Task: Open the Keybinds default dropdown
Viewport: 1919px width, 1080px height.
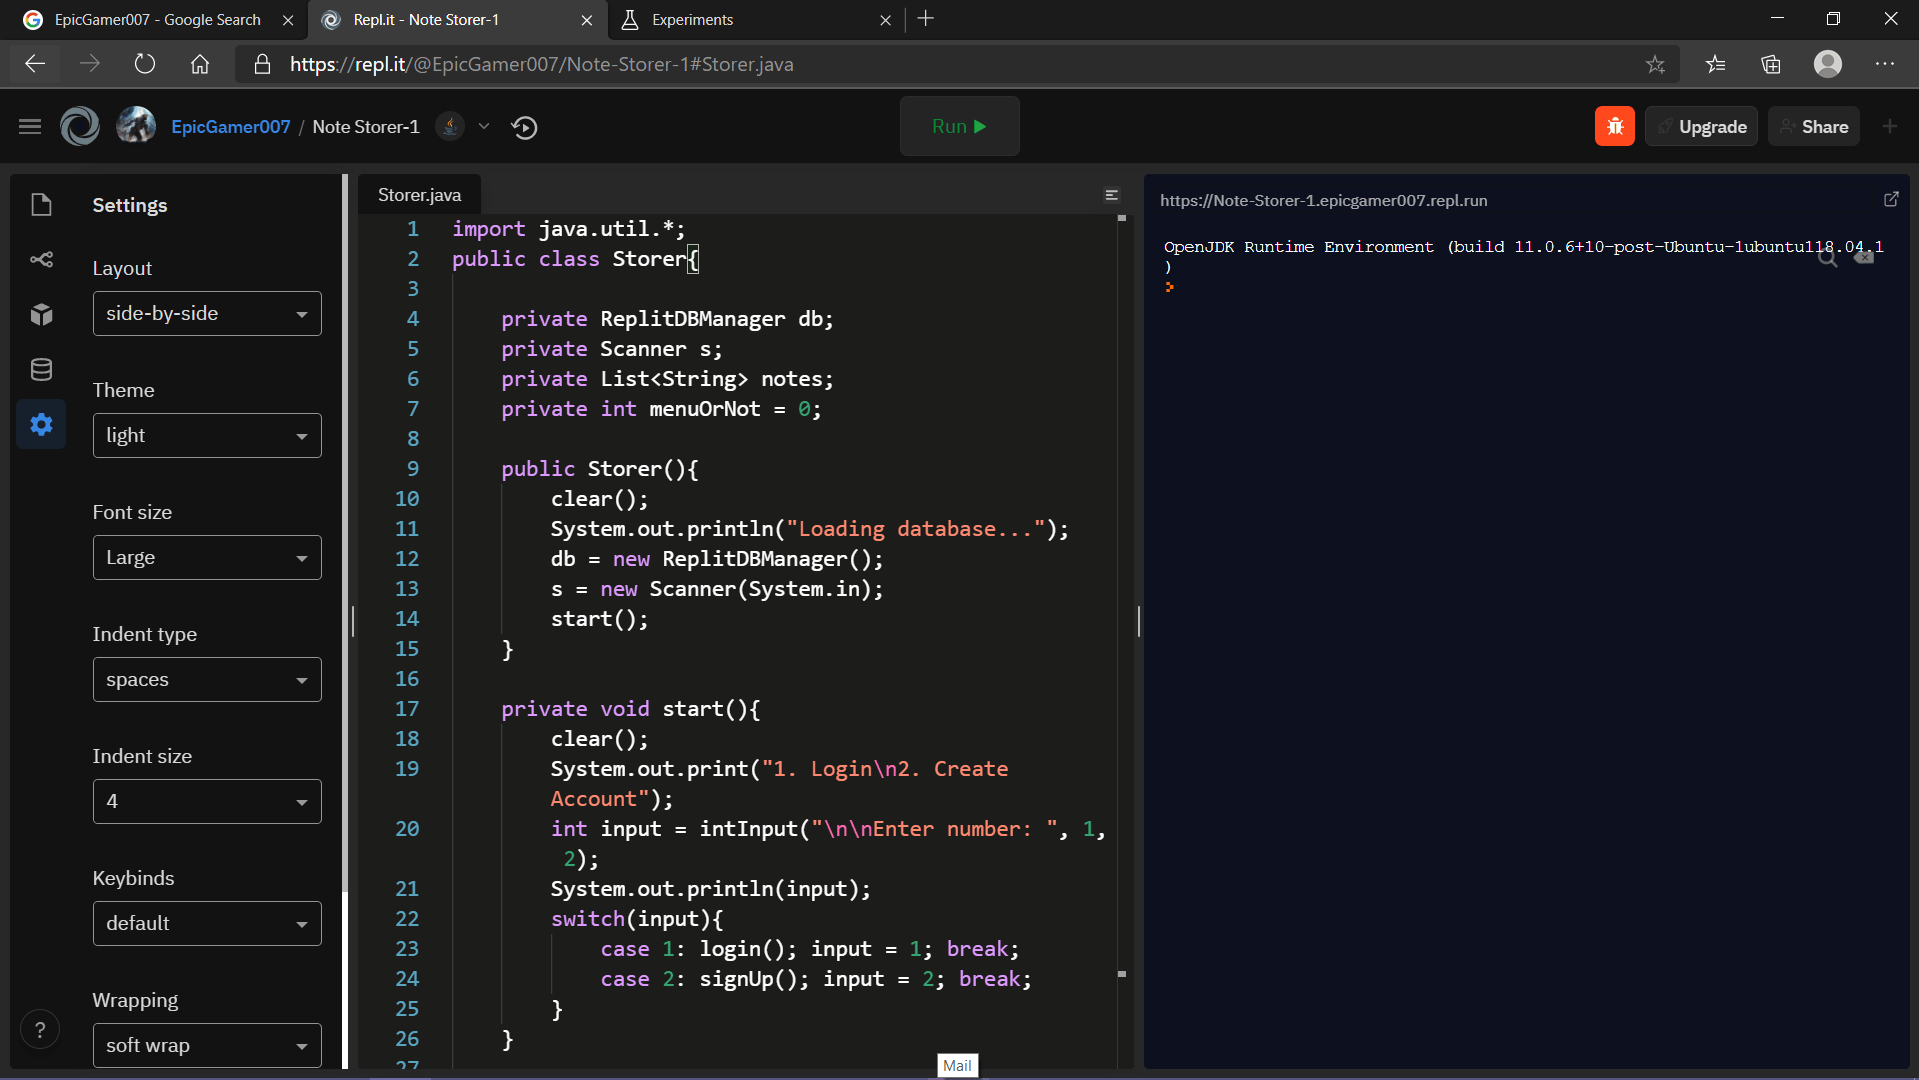Action: 207,923
